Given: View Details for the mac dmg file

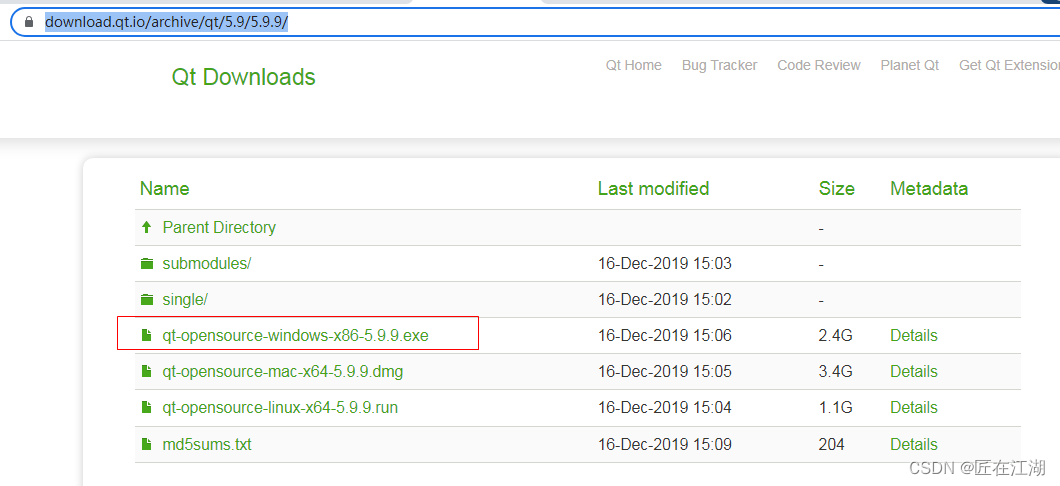Looking at the screenshot, I should point(914,371).
